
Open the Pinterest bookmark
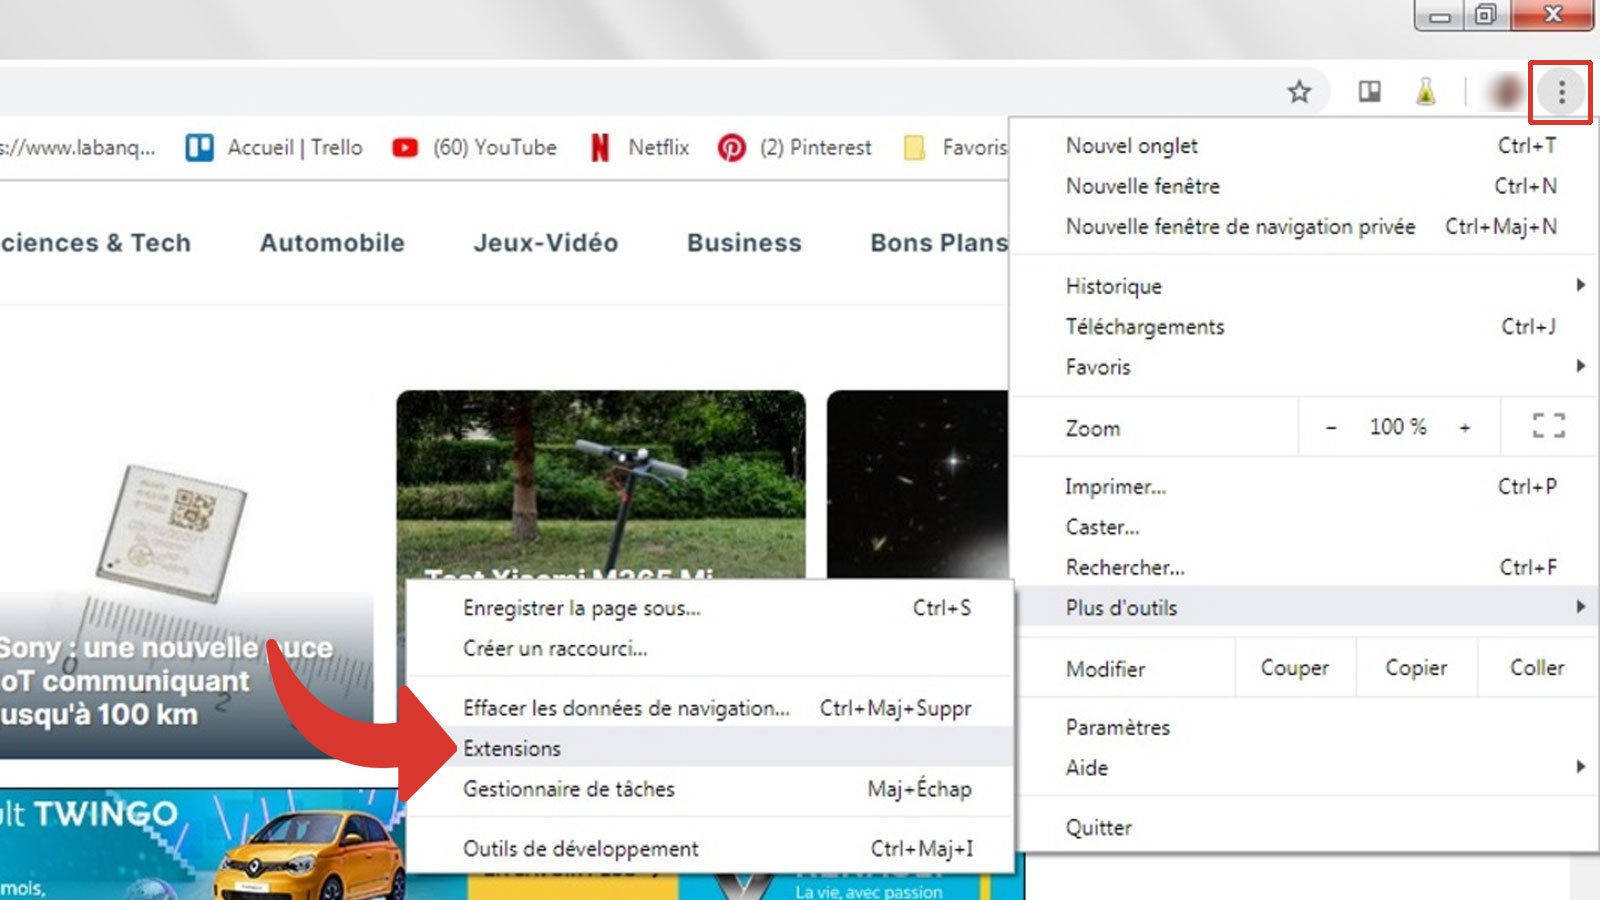click(x=793, y=147)
